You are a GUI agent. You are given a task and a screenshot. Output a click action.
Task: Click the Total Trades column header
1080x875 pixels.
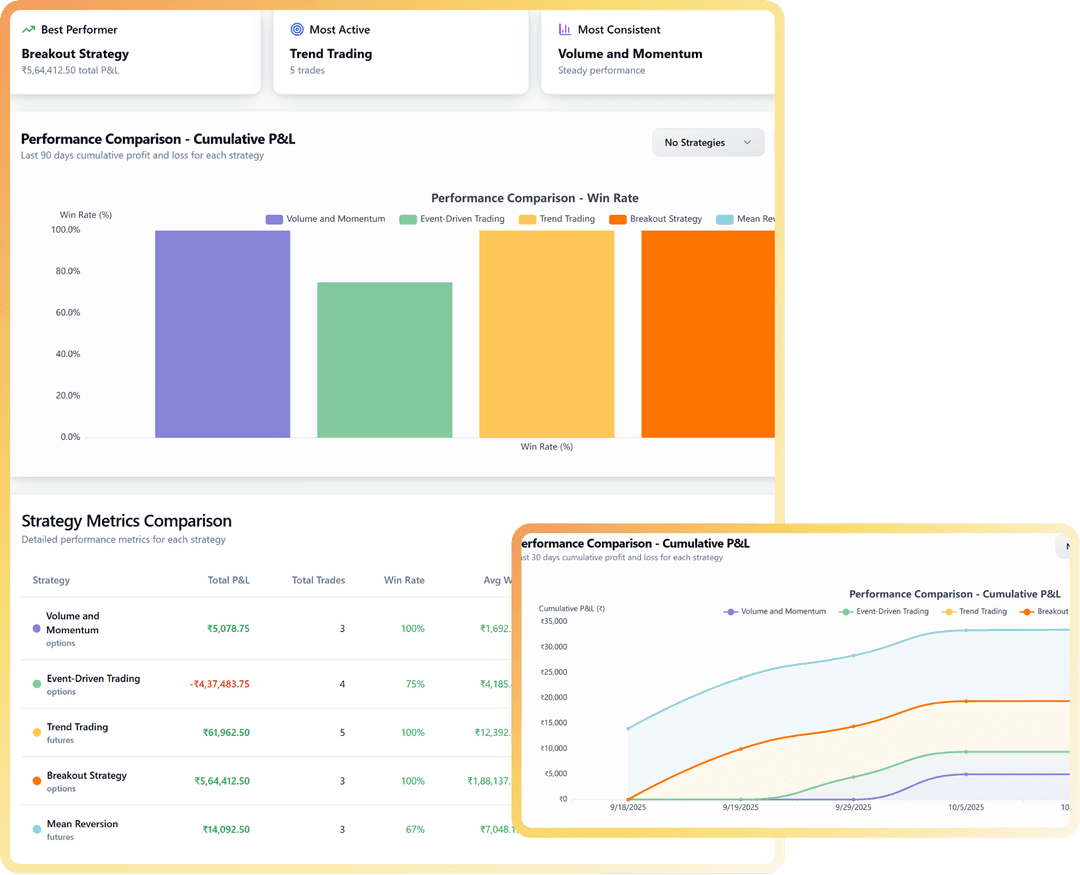click(x=318, y=580)
